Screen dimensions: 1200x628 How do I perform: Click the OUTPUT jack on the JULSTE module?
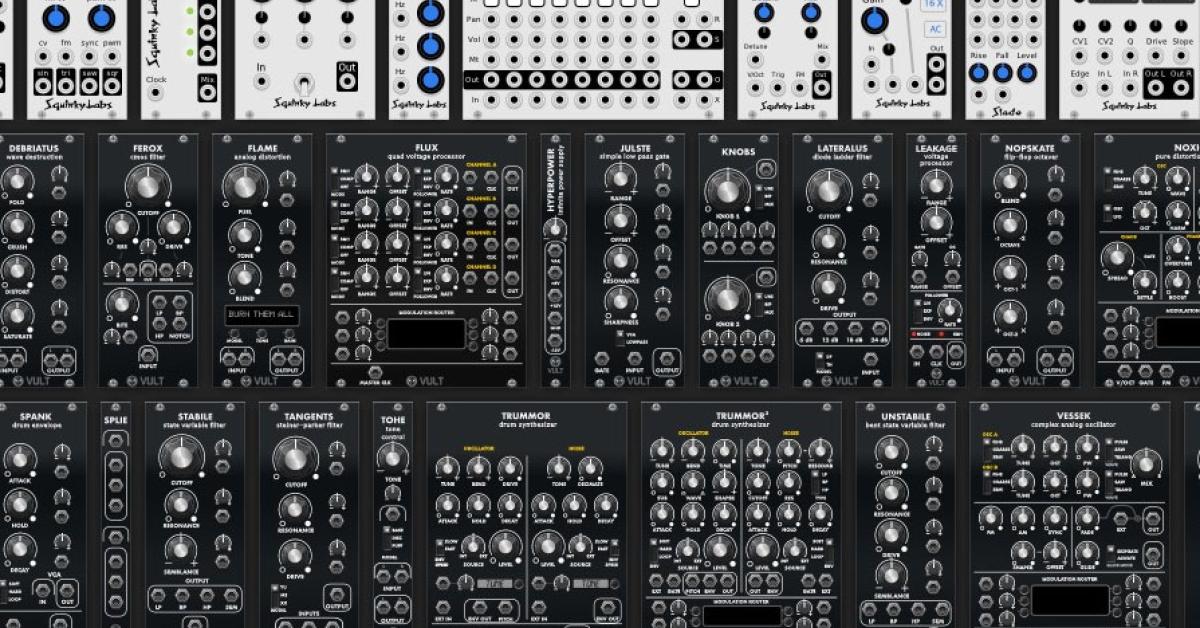[x=666, y=358]
